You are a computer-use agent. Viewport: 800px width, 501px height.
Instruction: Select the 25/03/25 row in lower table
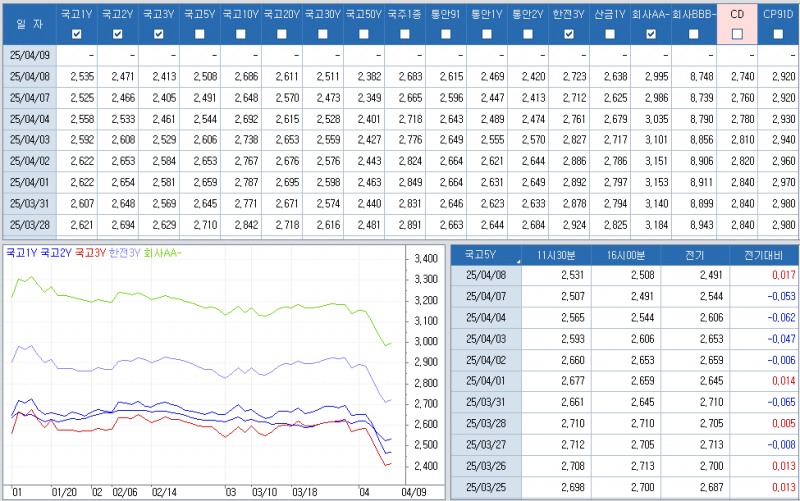point(485,486)
